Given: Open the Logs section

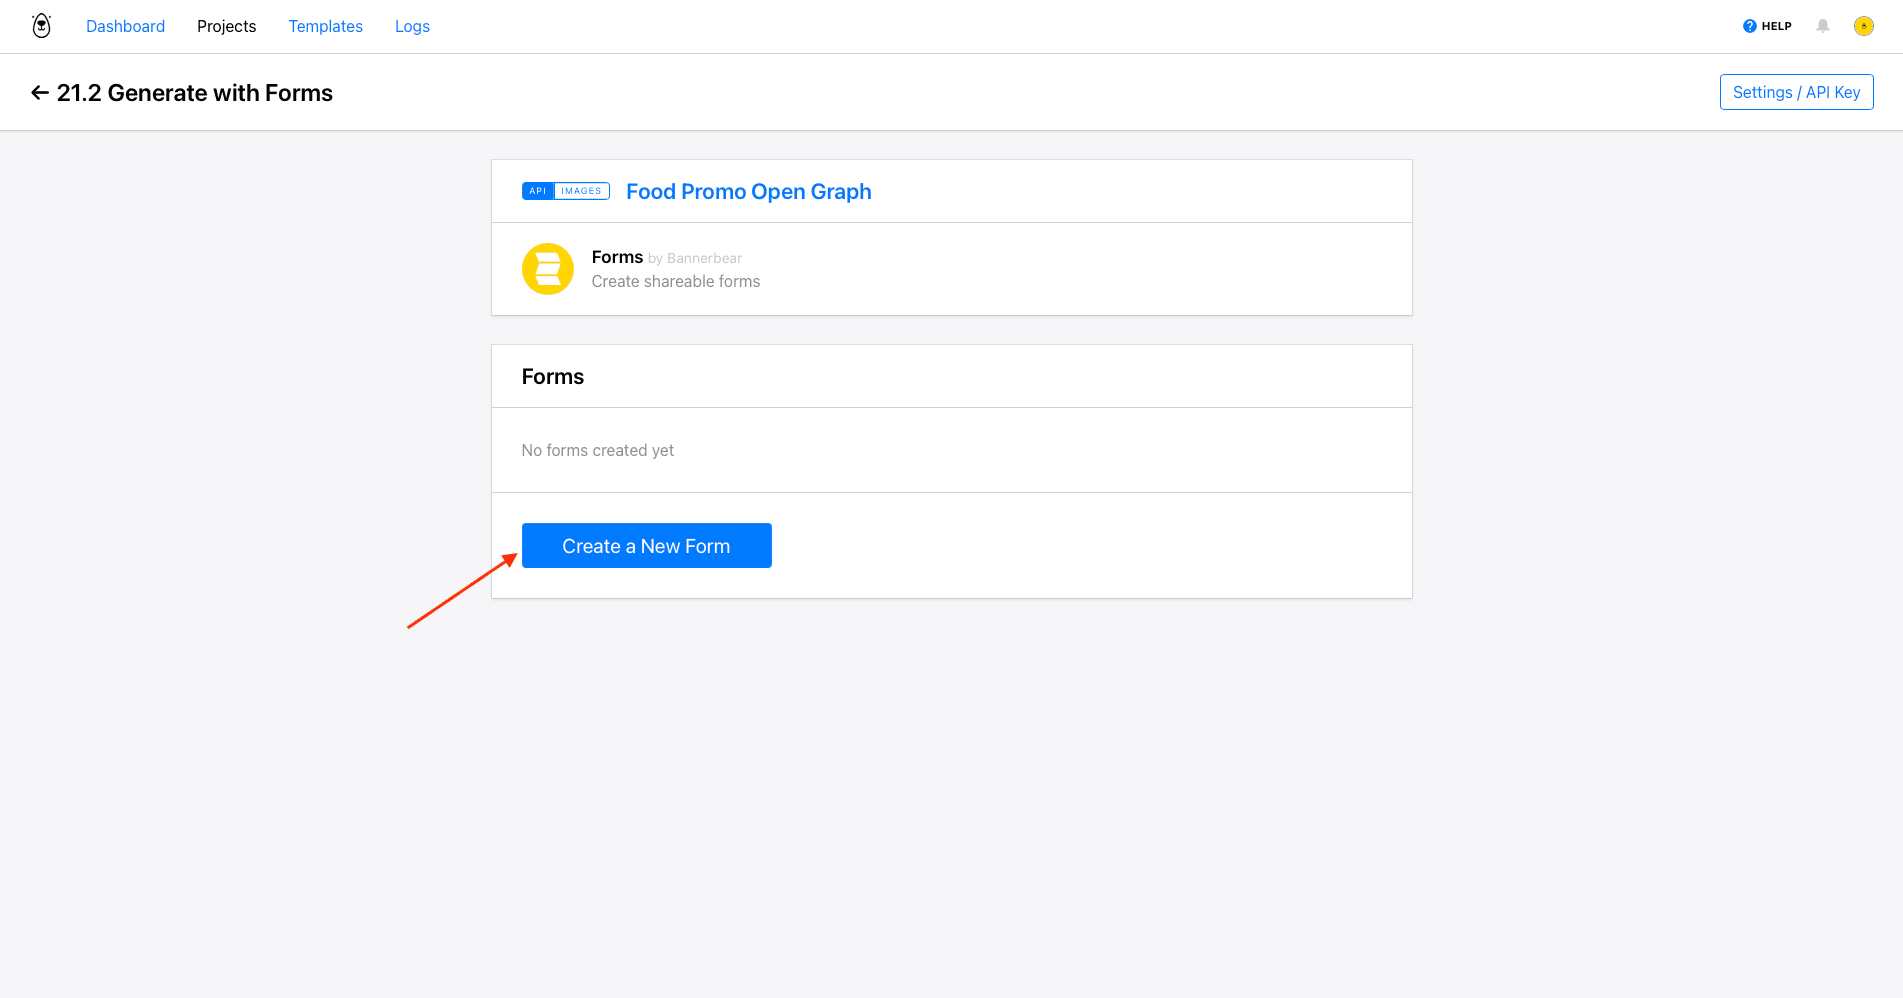Looking at the screenshot, I should 412,26.
